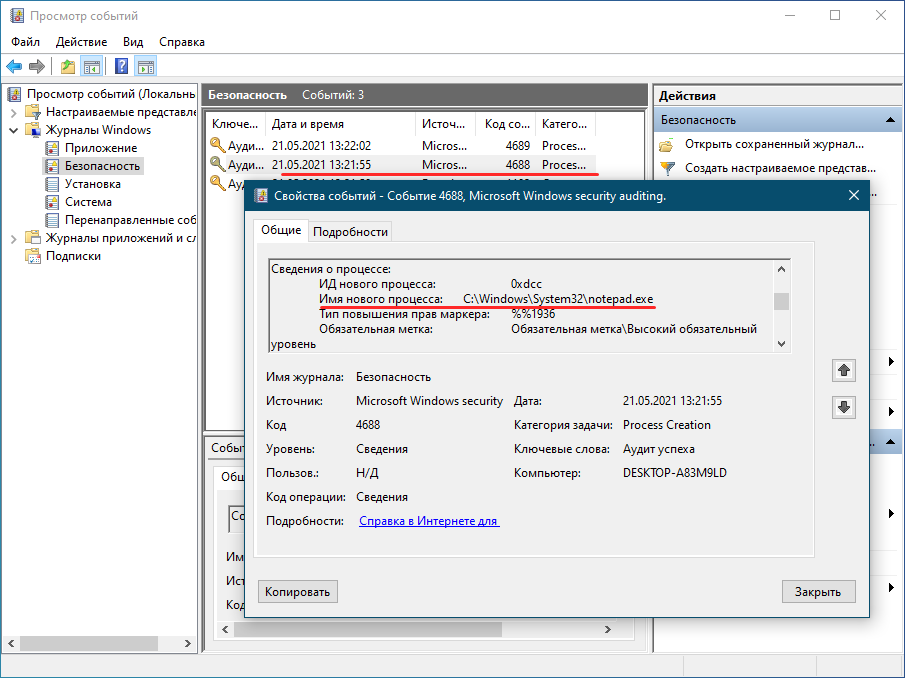The image size is (905, 678).
Task: Click the Ключевые слова column header
Action: [x=235, y=124]
